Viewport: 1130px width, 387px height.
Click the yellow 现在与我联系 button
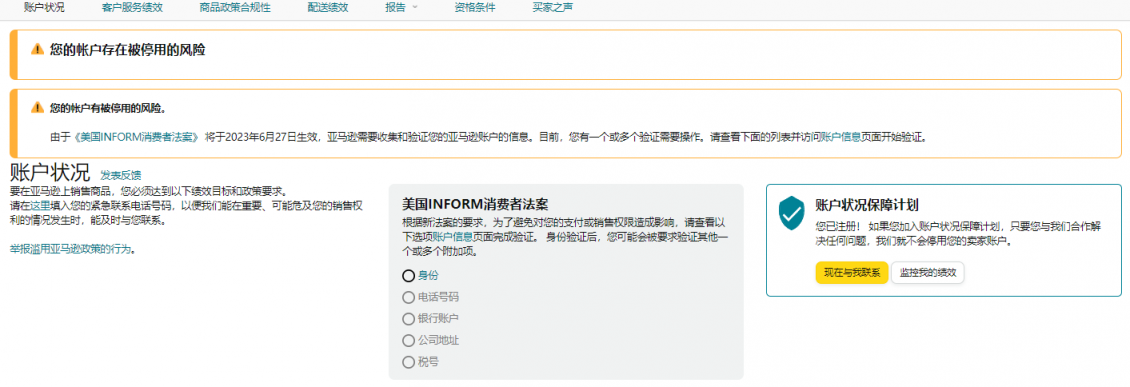(x=852, y=273)
